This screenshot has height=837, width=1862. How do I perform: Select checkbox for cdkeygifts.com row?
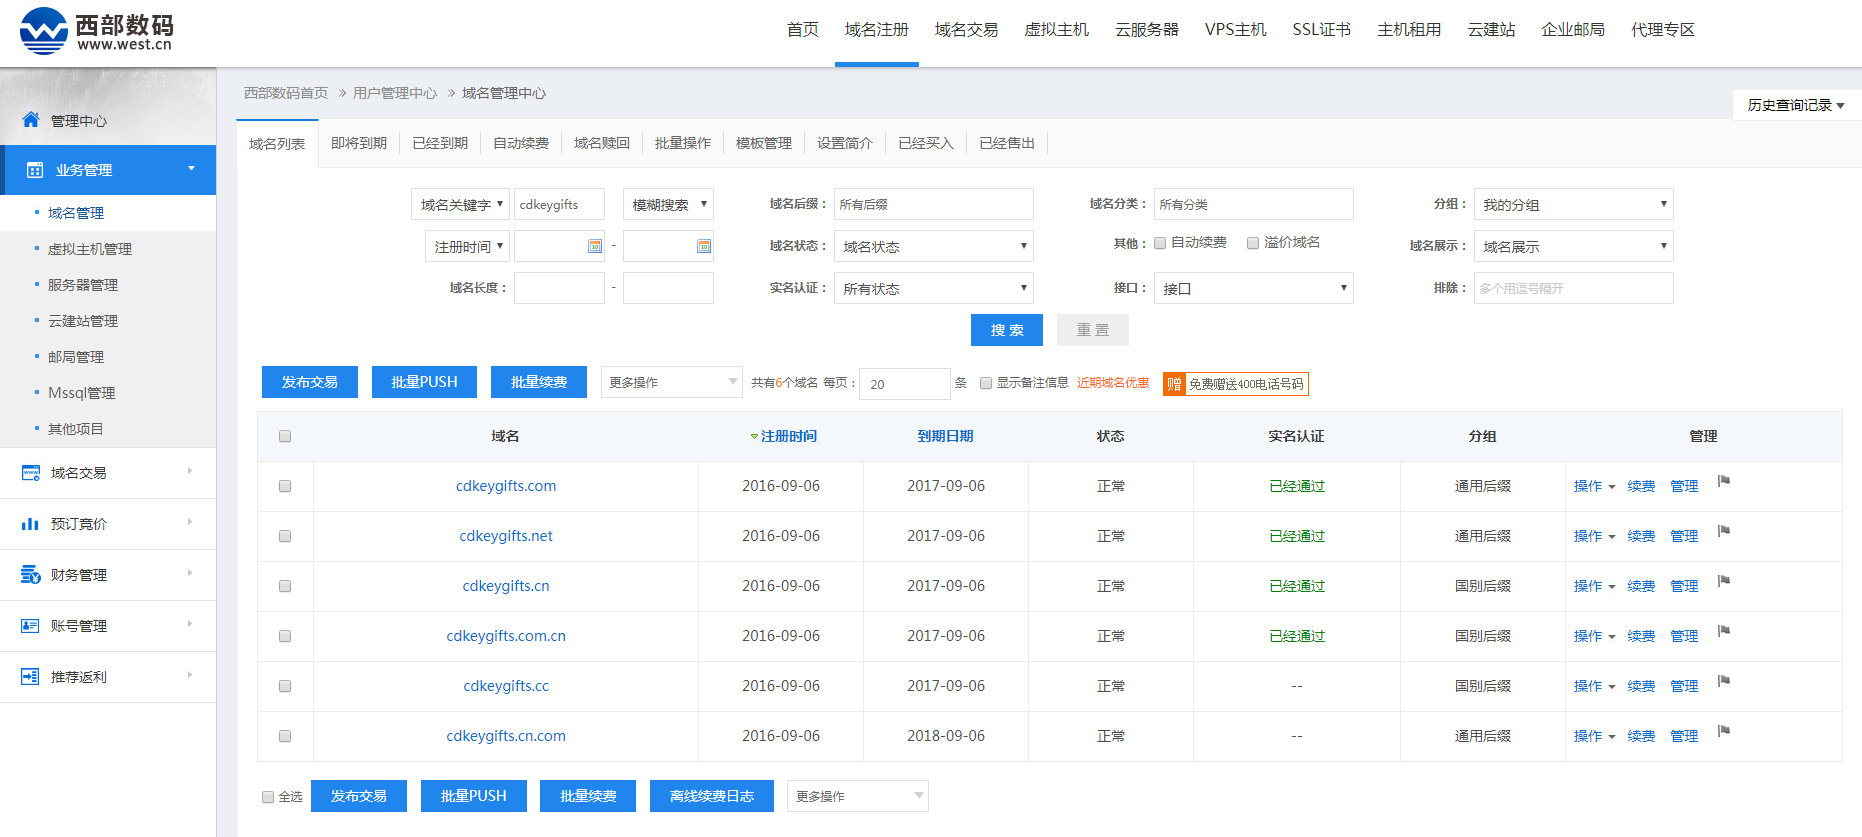[285, 486]
